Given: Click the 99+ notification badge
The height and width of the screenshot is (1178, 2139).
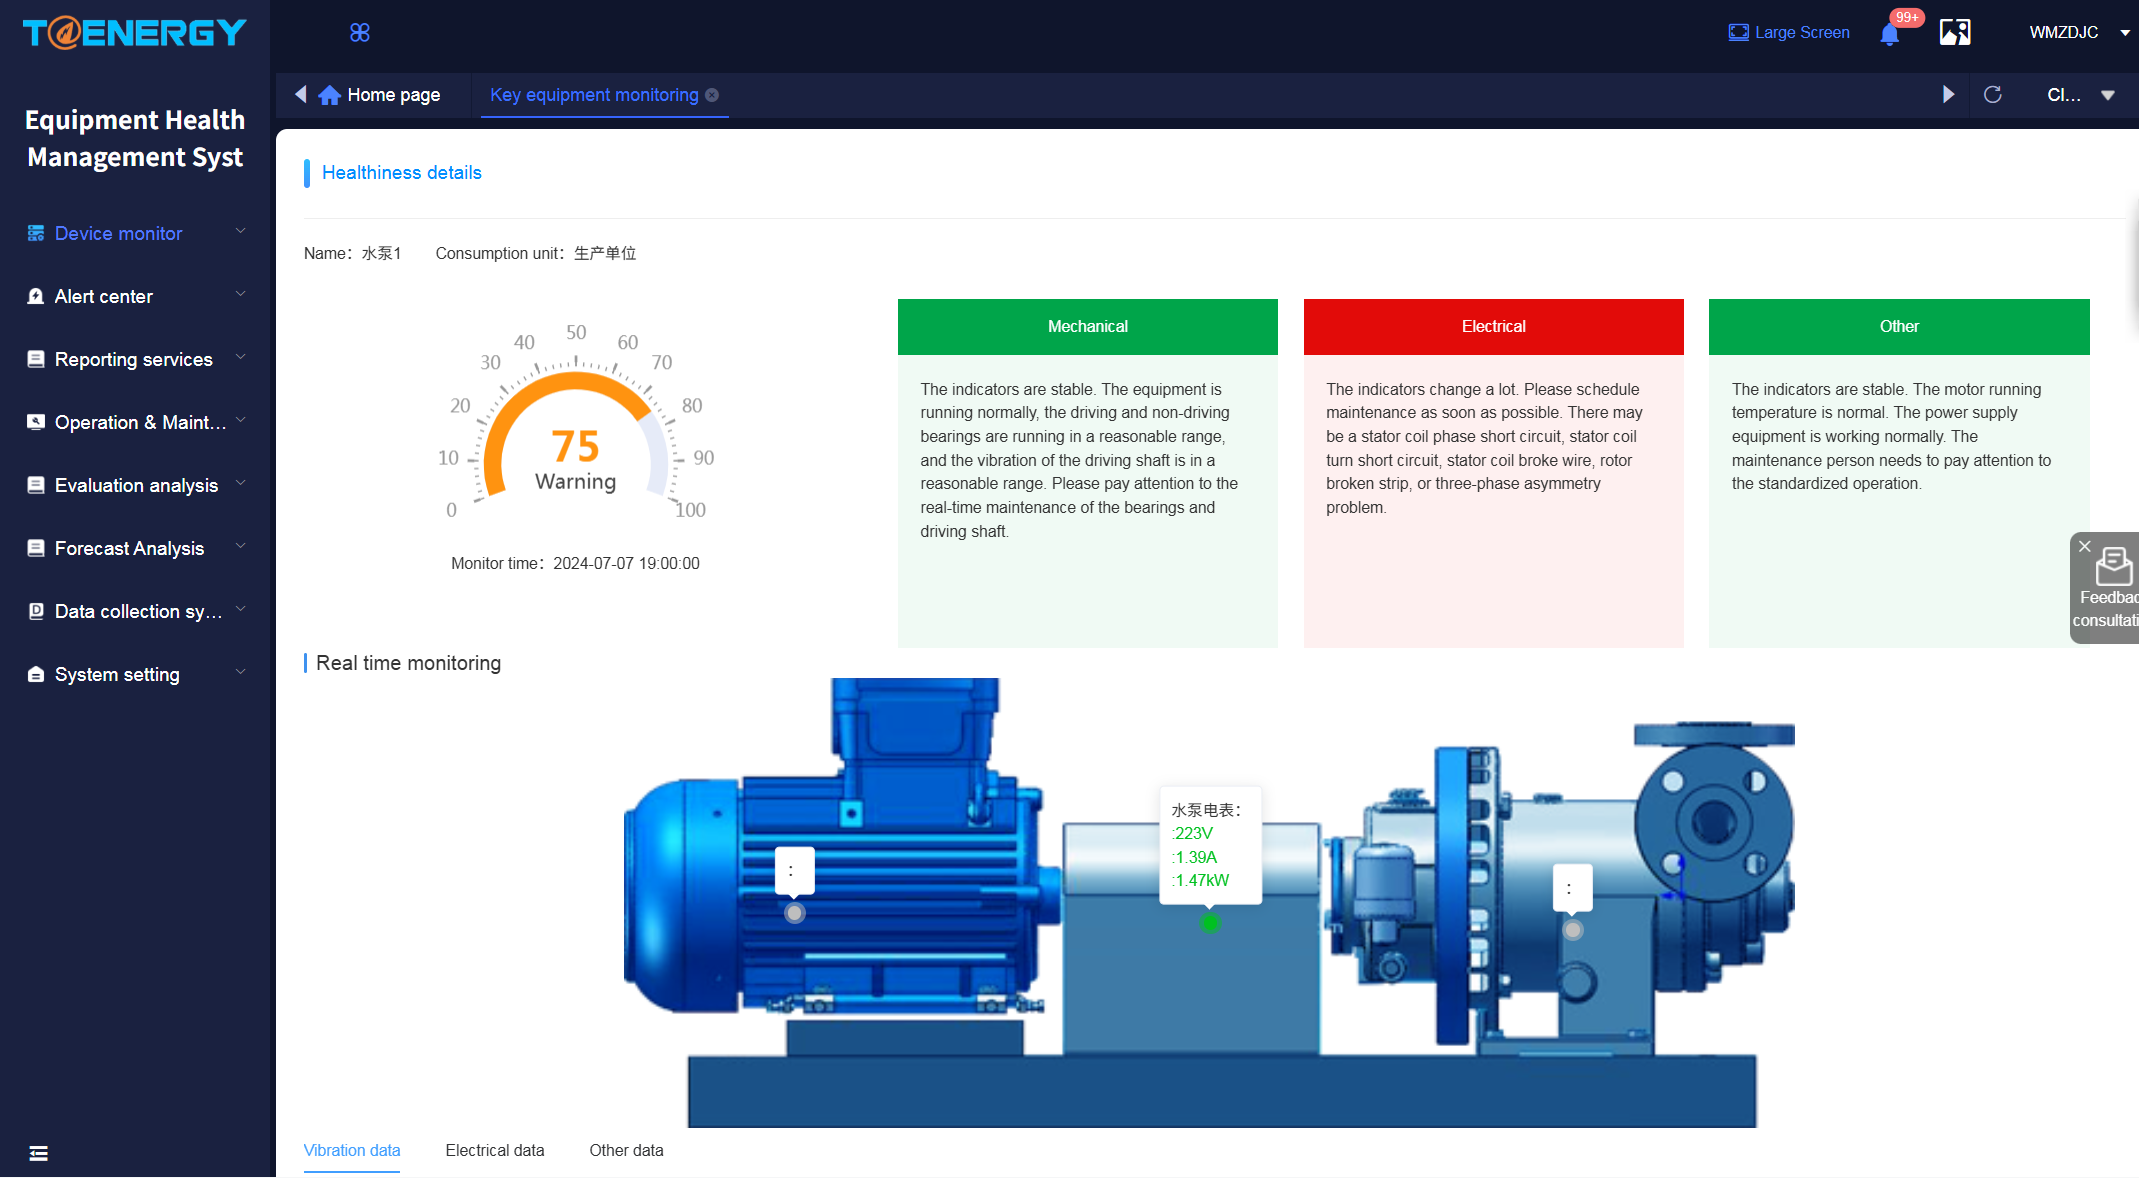Looking at the screenshot, I should tap(1907, 18).
